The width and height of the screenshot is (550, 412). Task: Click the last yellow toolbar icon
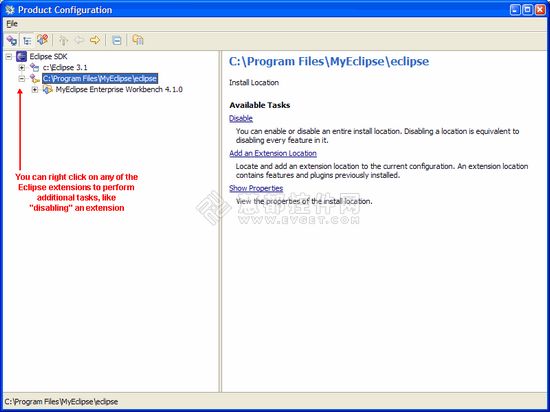(138, 40)
